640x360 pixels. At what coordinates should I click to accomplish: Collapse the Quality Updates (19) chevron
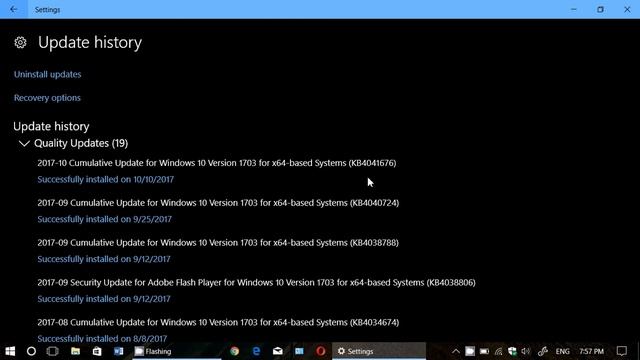tap(24, 144)
